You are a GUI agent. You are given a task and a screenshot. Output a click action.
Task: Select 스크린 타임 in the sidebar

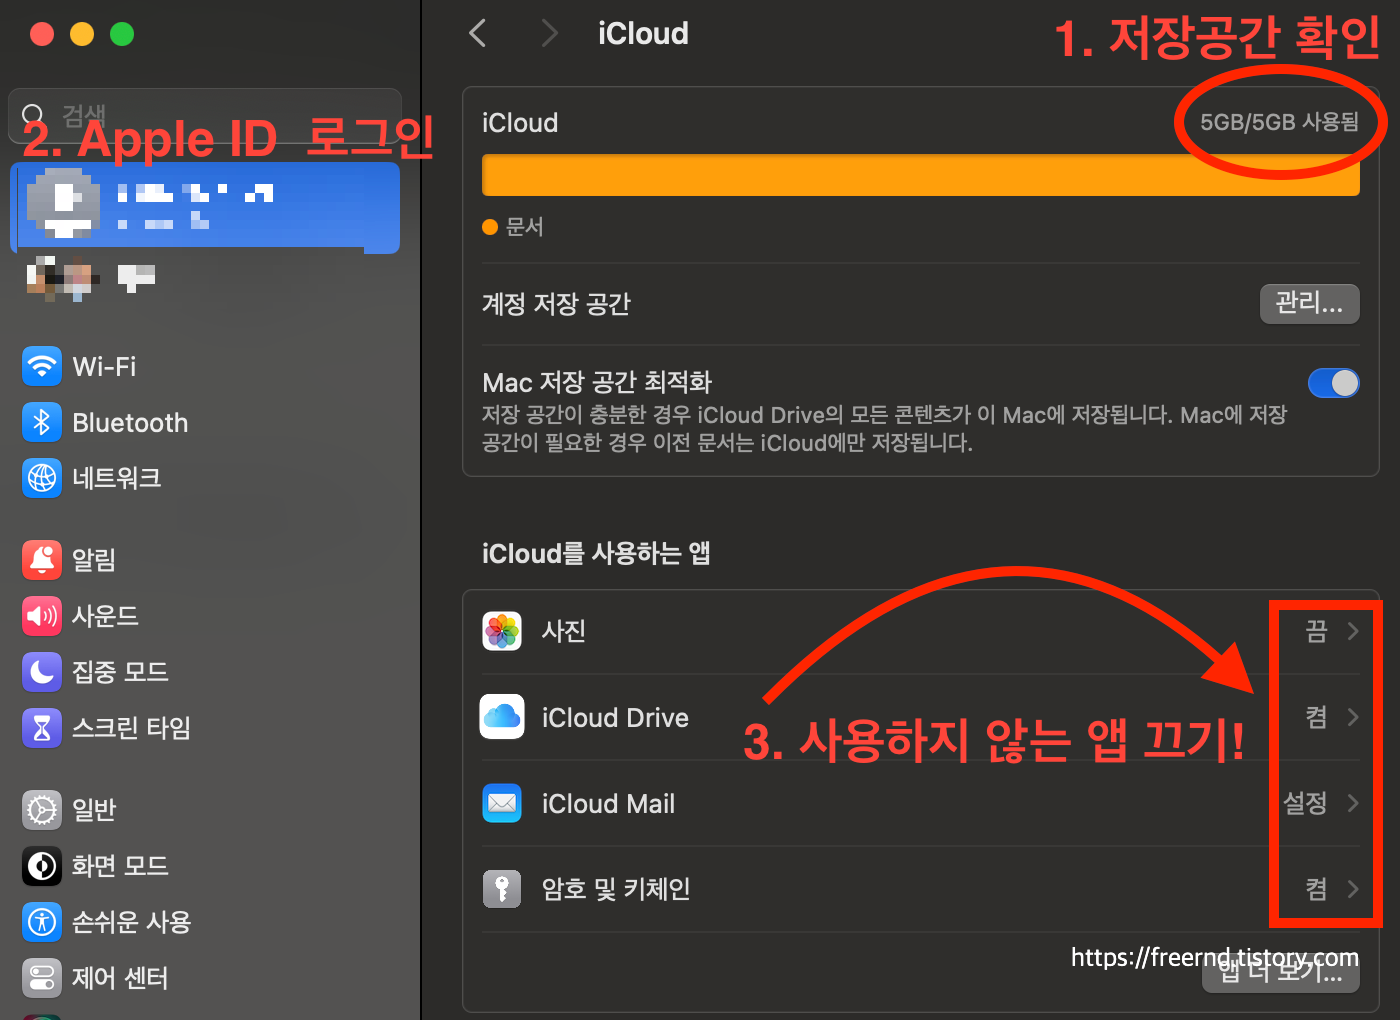[205, 728]
